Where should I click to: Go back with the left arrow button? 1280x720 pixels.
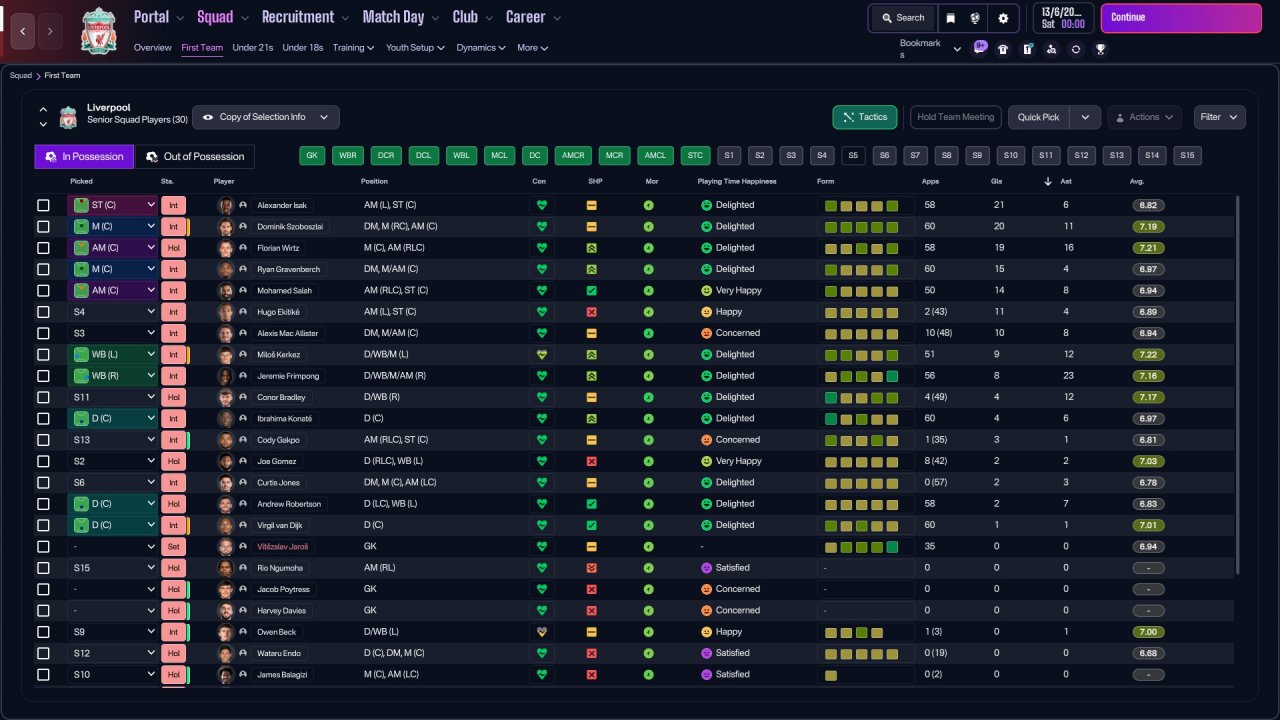pos(22,31)
